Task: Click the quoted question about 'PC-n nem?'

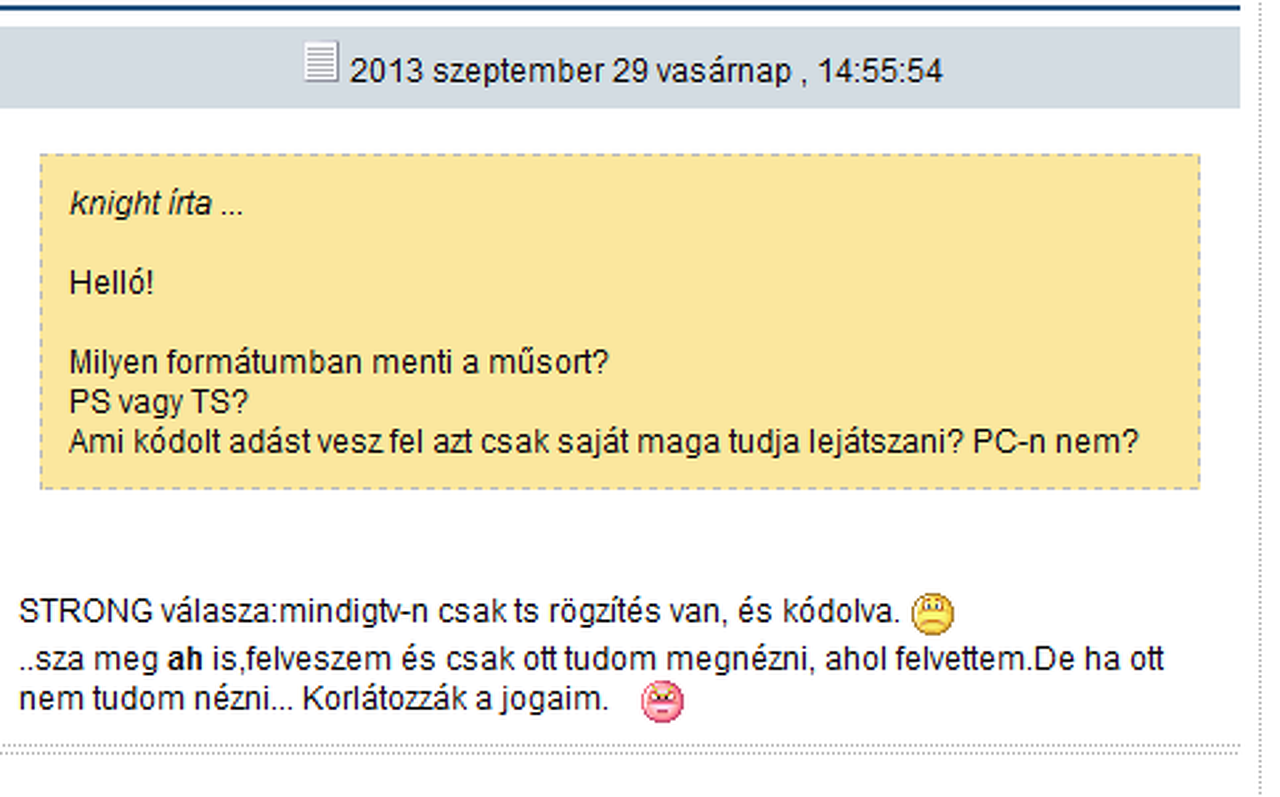Action: pyautogui.click(x=604, y=441)
